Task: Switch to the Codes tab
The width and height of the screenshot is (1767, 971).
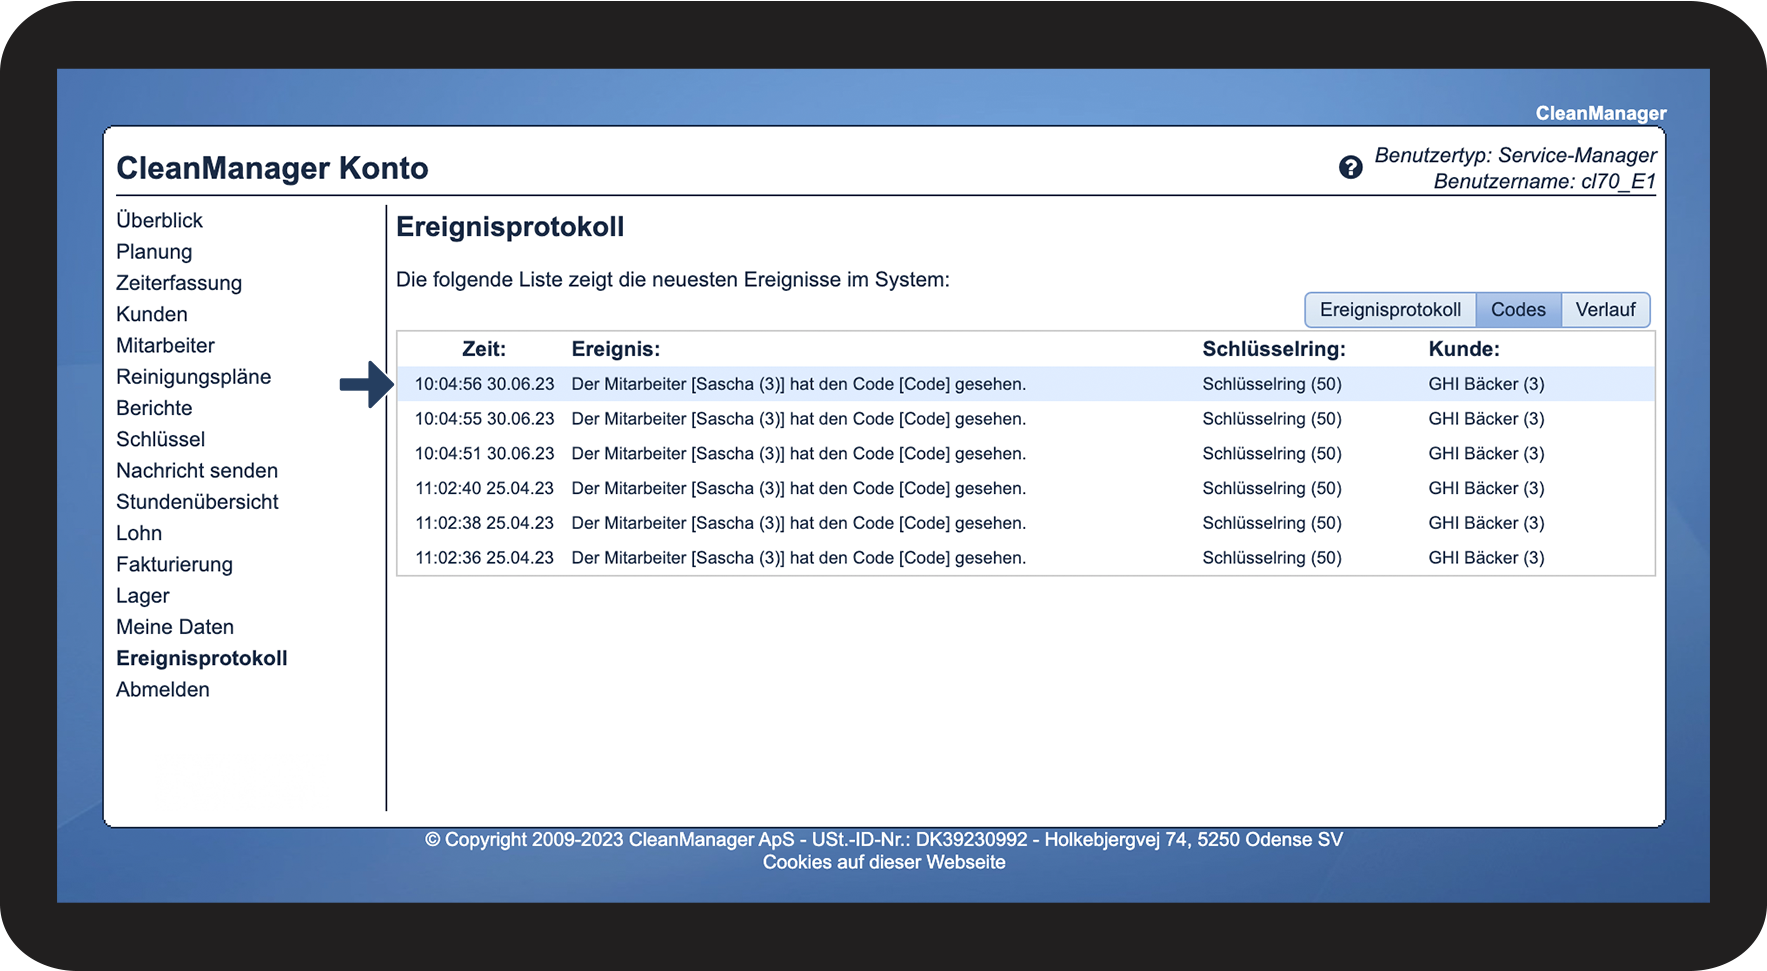Action: (1518, 310)
